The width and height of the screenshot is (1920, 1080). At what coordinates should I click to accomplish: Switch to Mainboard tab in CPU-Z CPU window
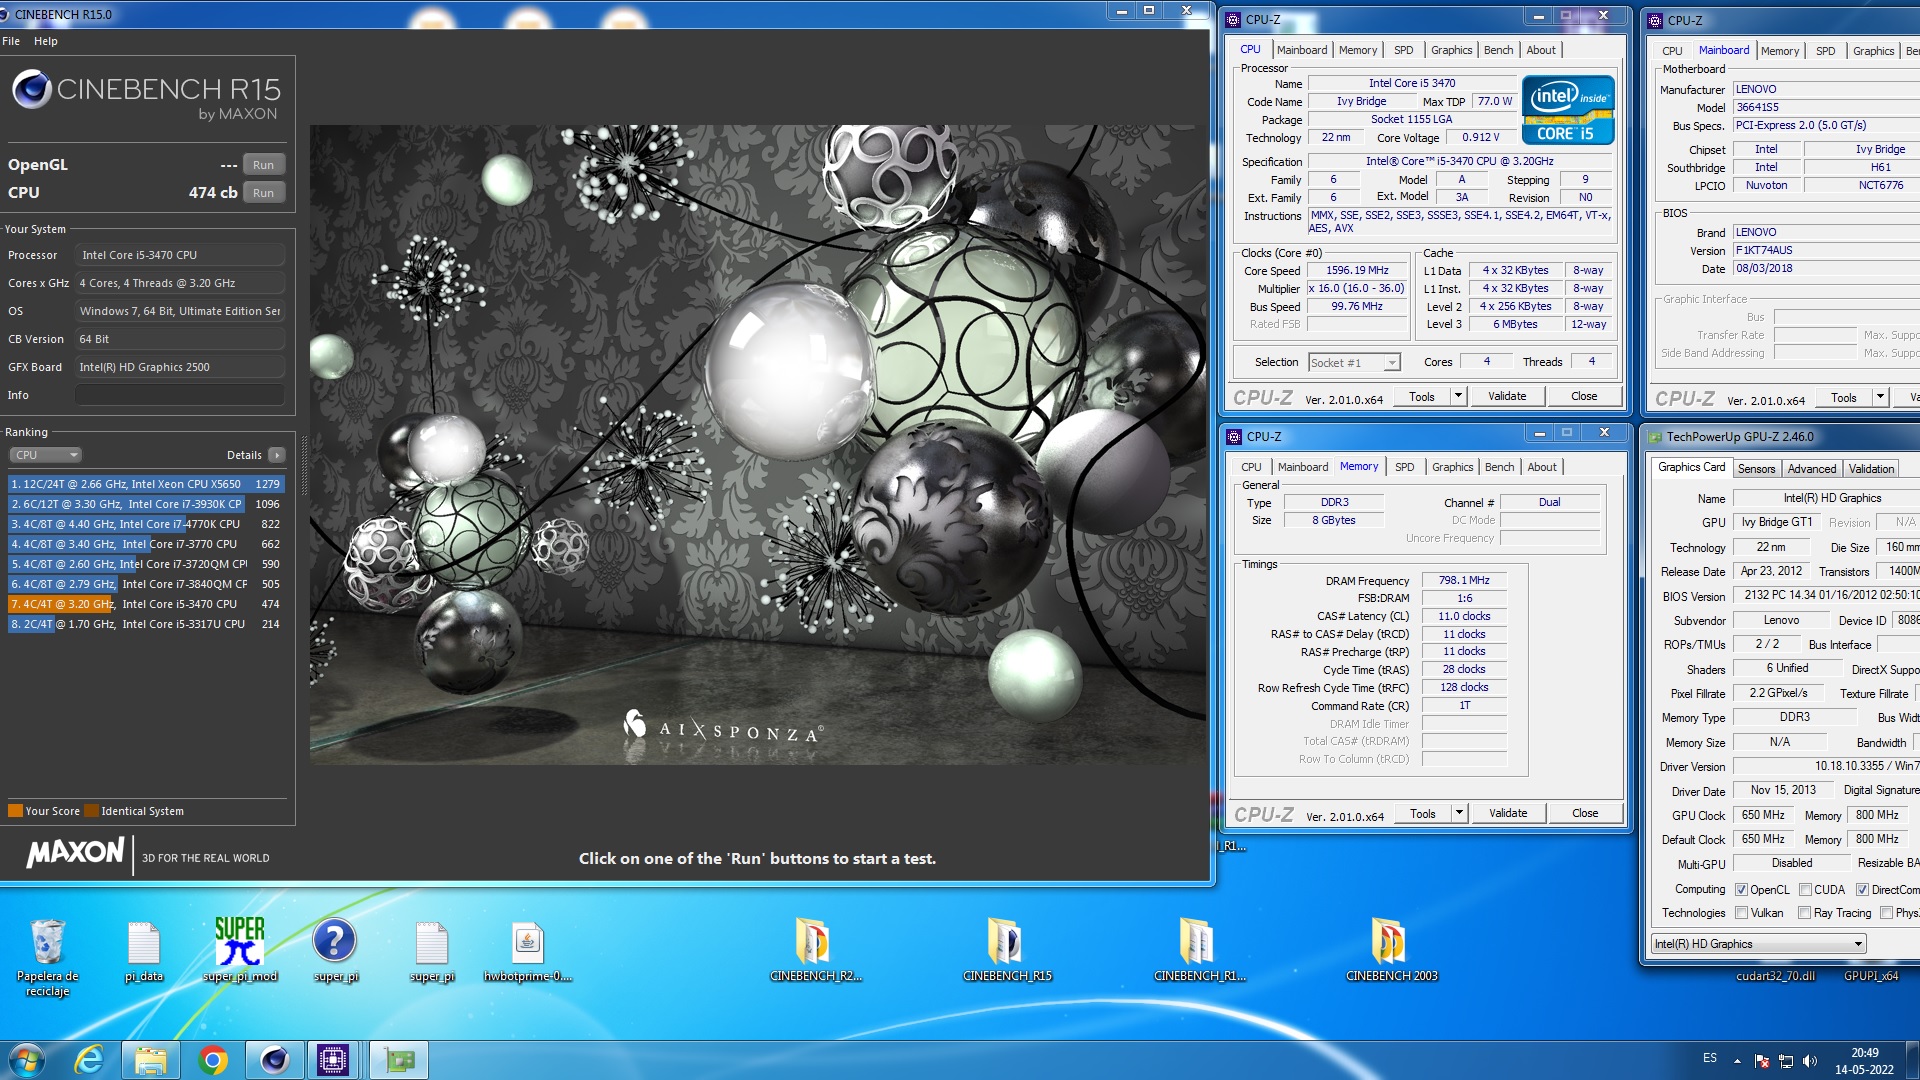[1302, 50]
